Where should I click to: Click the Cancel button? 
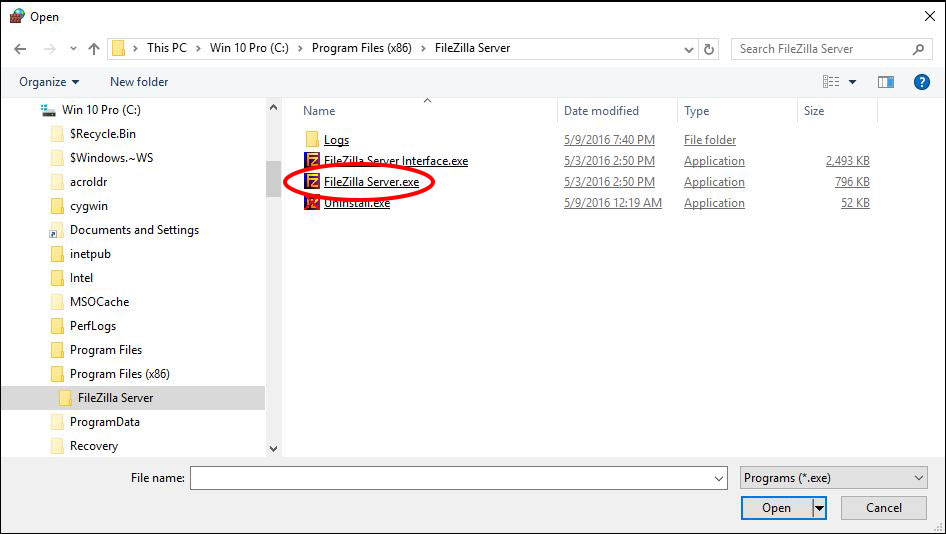click(x=884, y=508)
